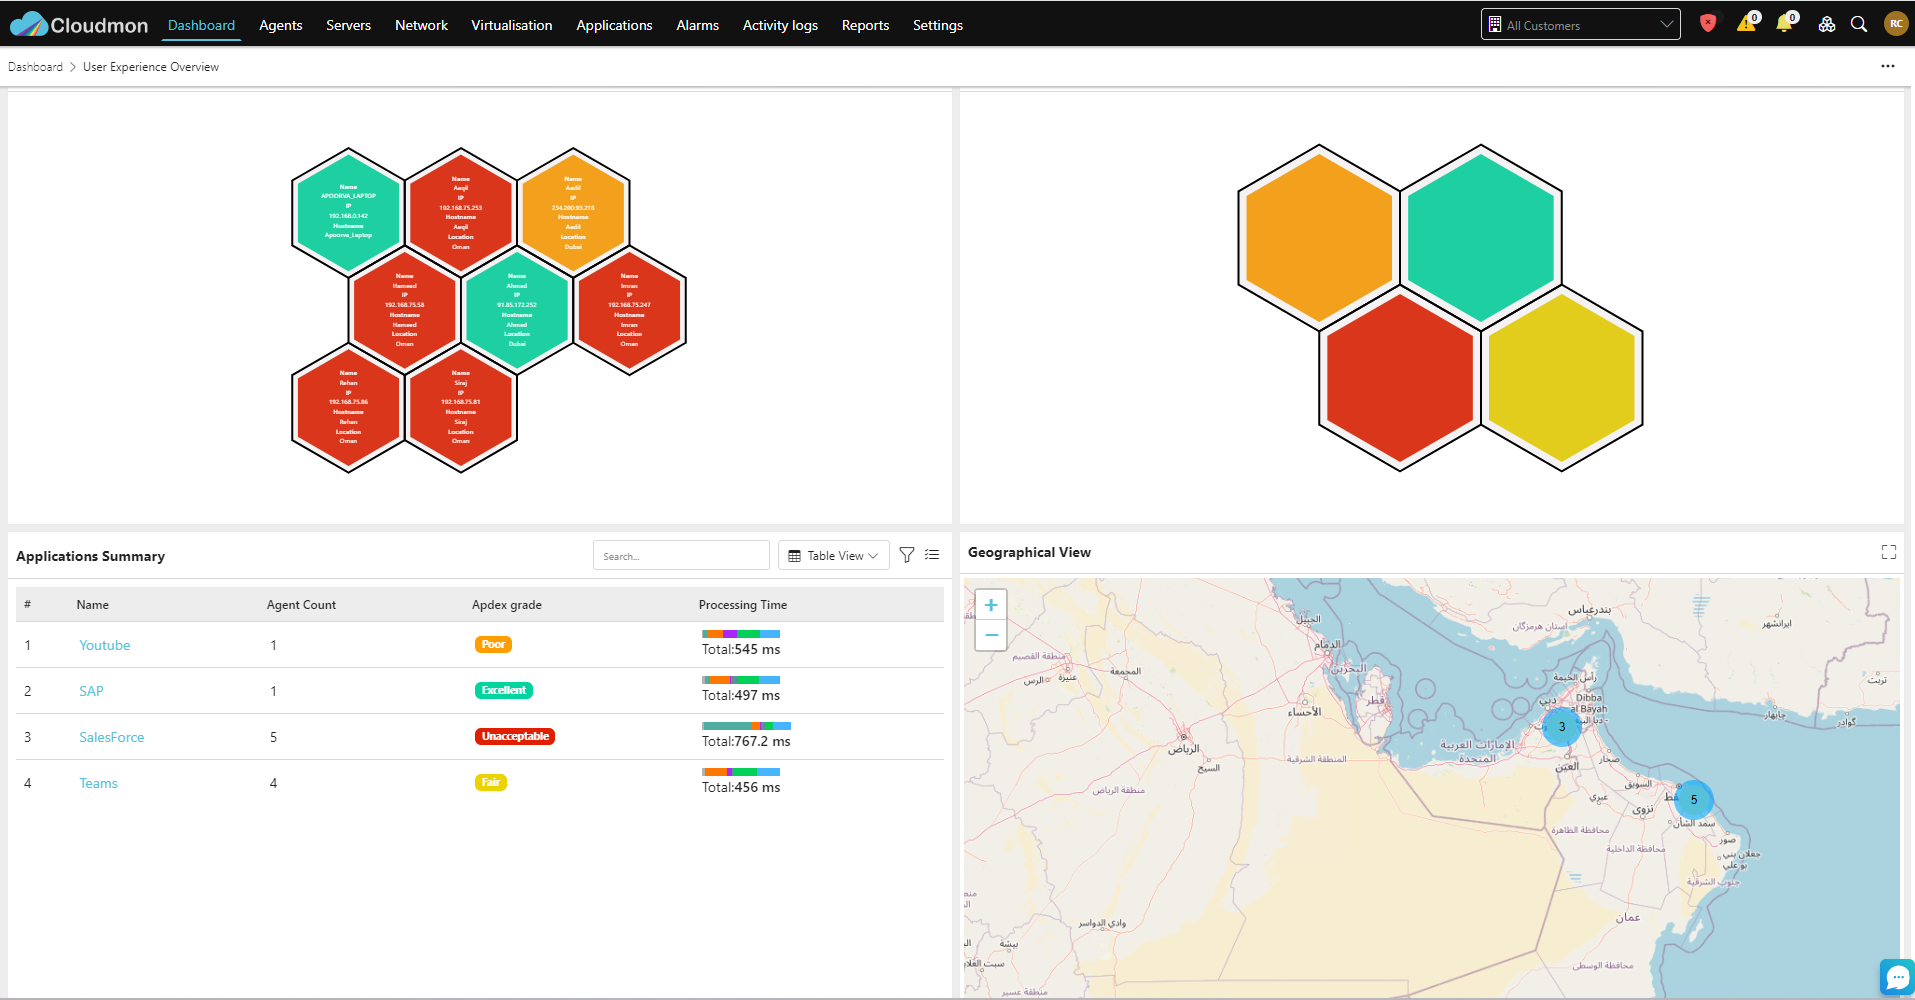Click the filter funnel icon in Applications Summary

click(907, 555)
